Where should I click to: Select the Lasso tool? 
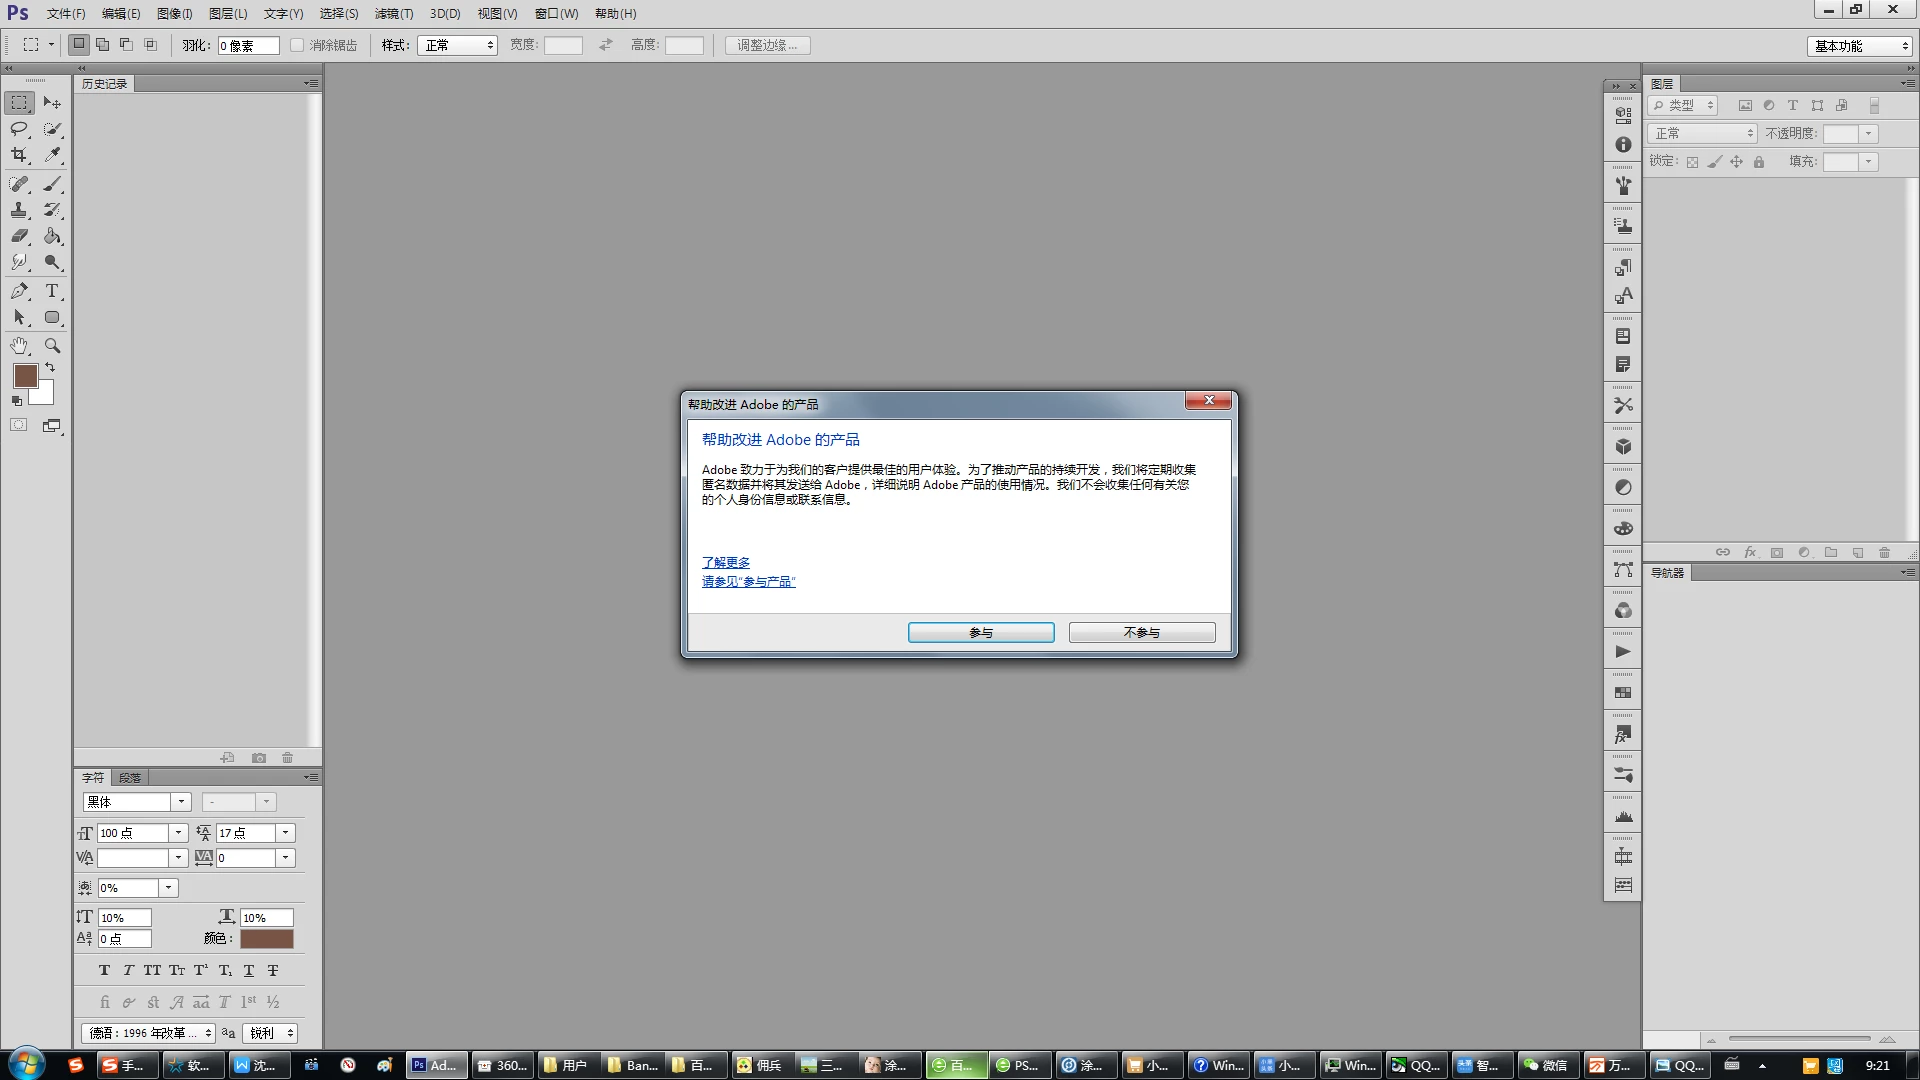click(x=20, y=129)
